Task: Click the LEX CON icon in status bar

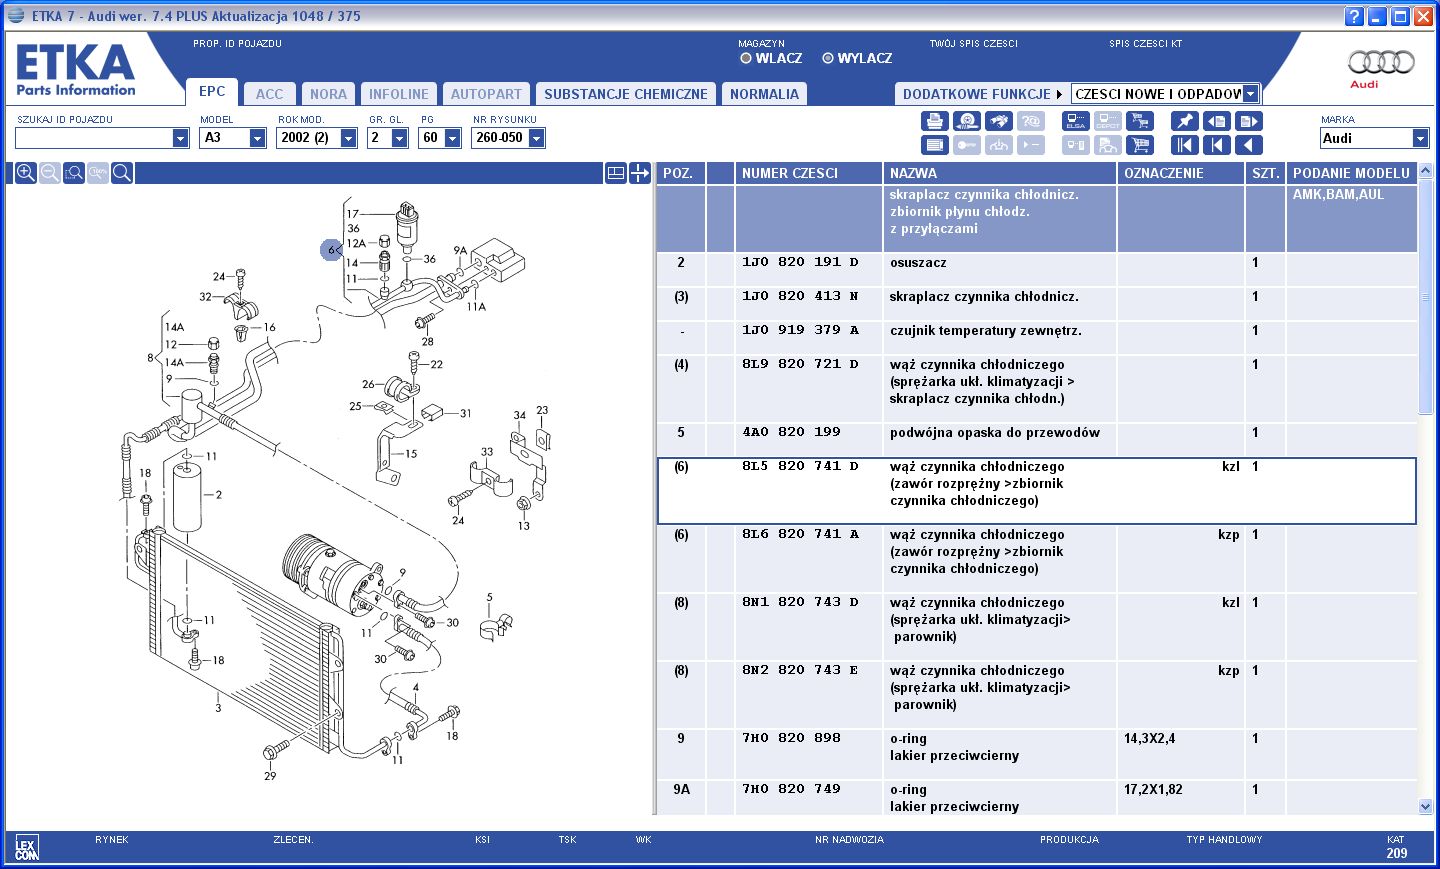Action: click(x=26, y=848)
